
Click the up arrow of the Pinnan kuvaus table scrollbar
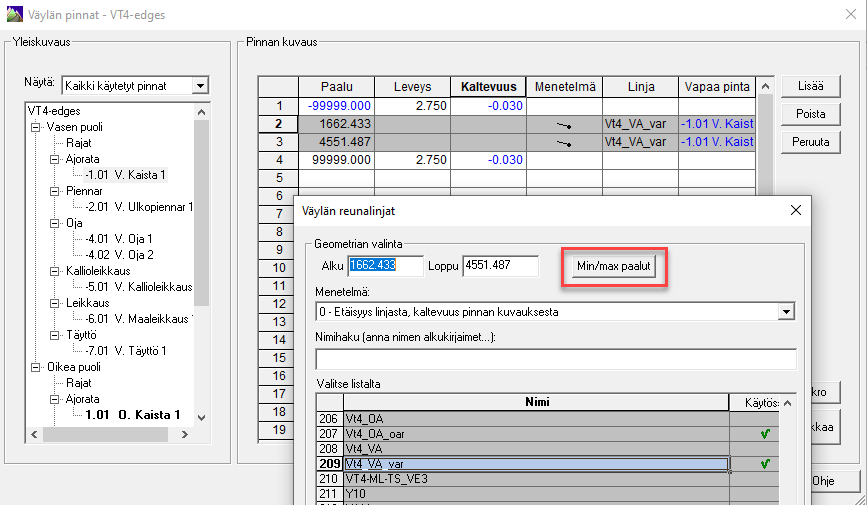(765, 86)
